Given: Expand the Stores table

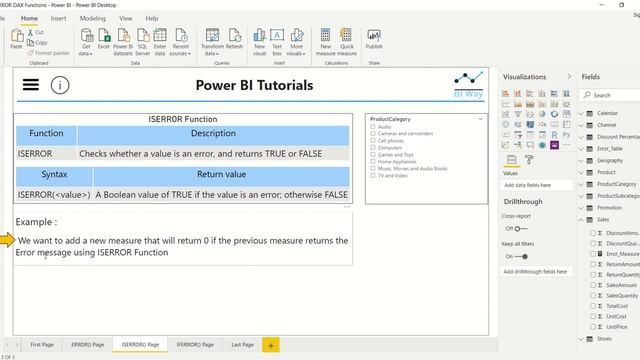Looking at the screenshot, I should (x=581, y=339).
